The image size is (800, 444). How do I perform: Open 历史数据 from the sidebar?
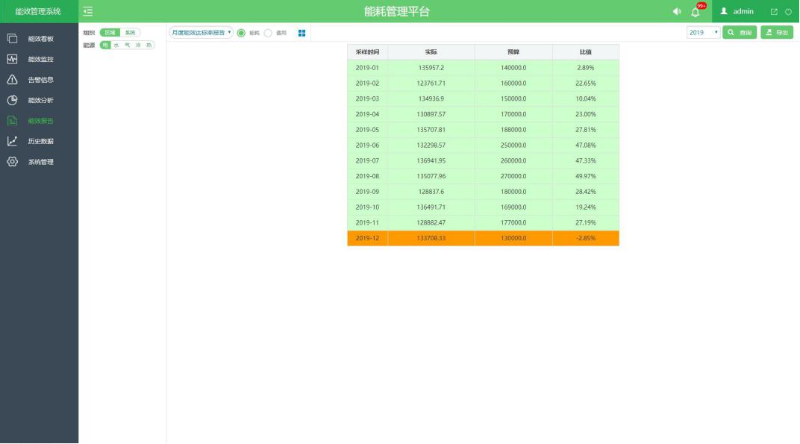[40, 141]
